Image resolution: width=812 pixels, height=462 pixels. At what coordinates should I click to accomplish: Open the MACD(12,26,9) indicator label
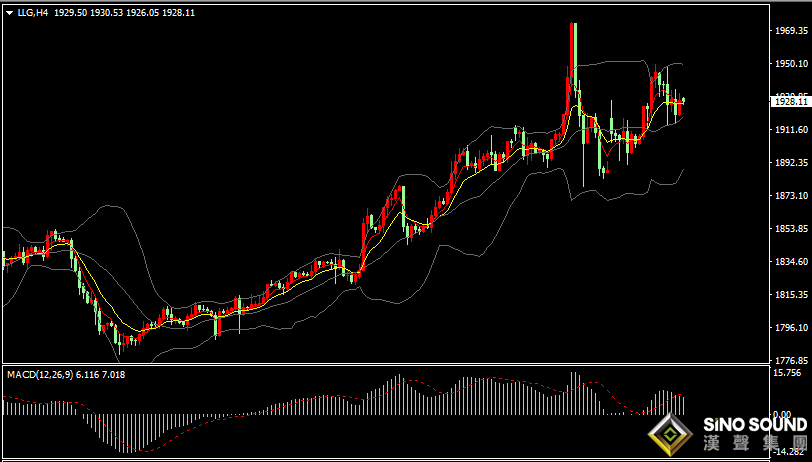tap(40, 374)
